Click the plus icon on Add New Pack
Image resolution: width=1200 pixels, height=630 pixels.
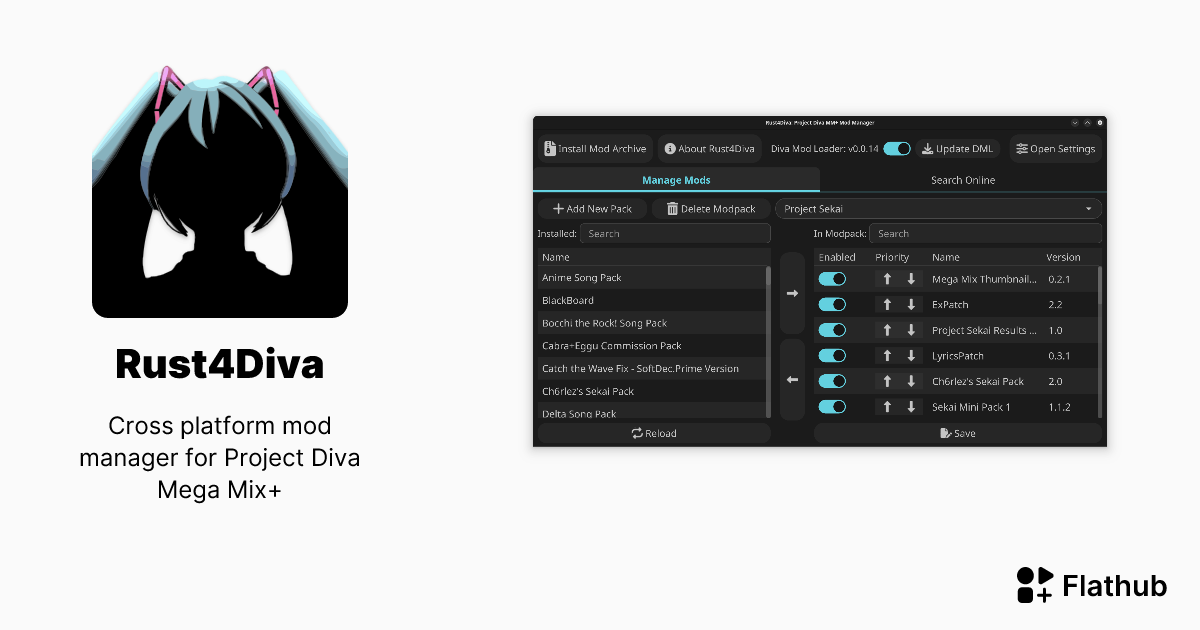[558, 208]
